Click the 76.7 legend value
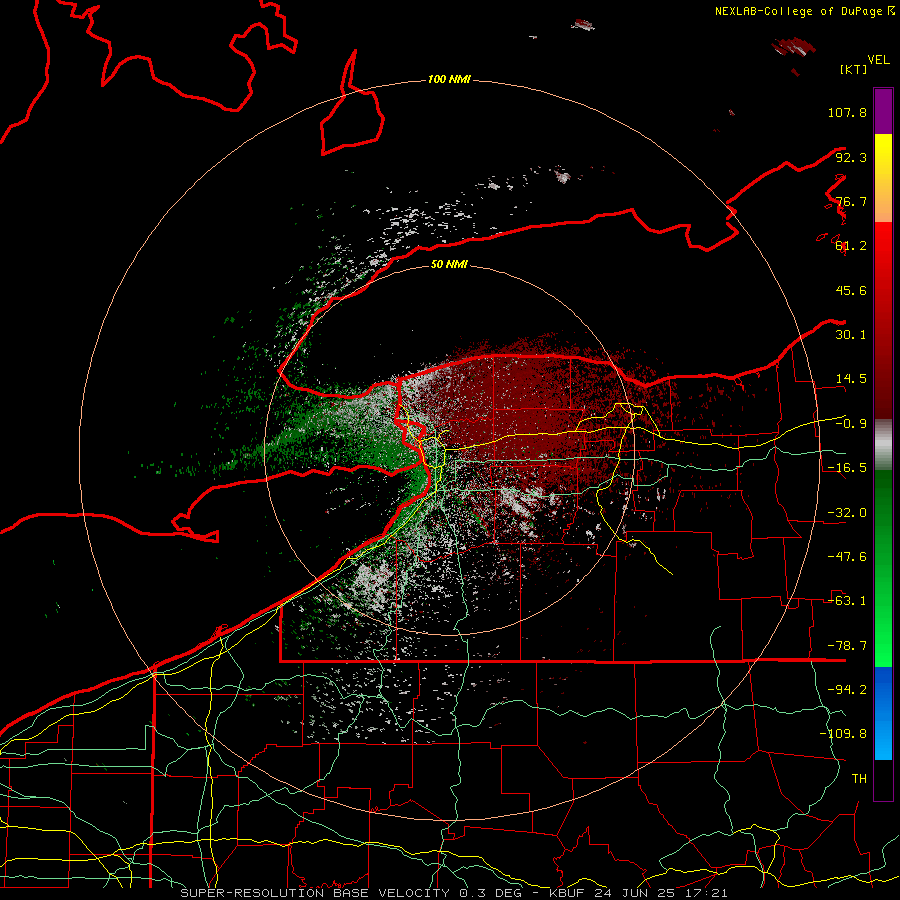 pyautogui.click(x=851, y=201)
